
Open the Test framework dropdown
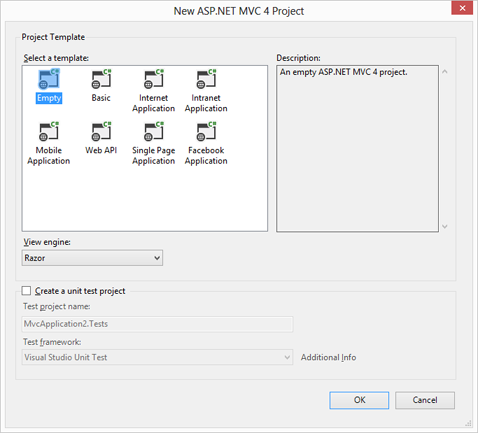point(157,357)
